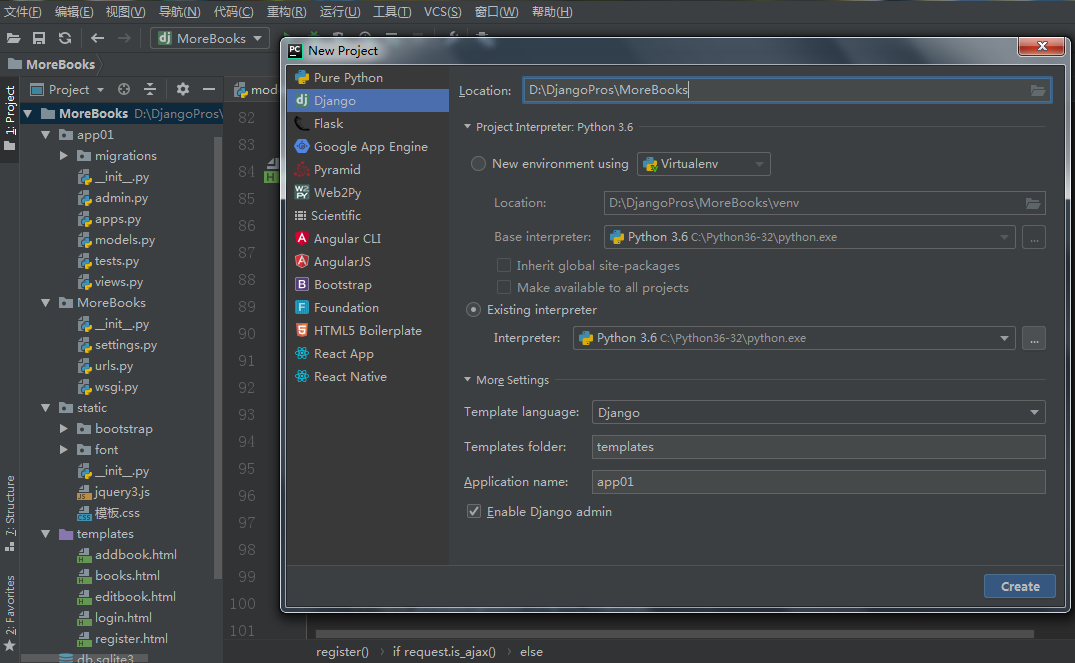
Task: Click the Create button
Action: pos(1019,586)
